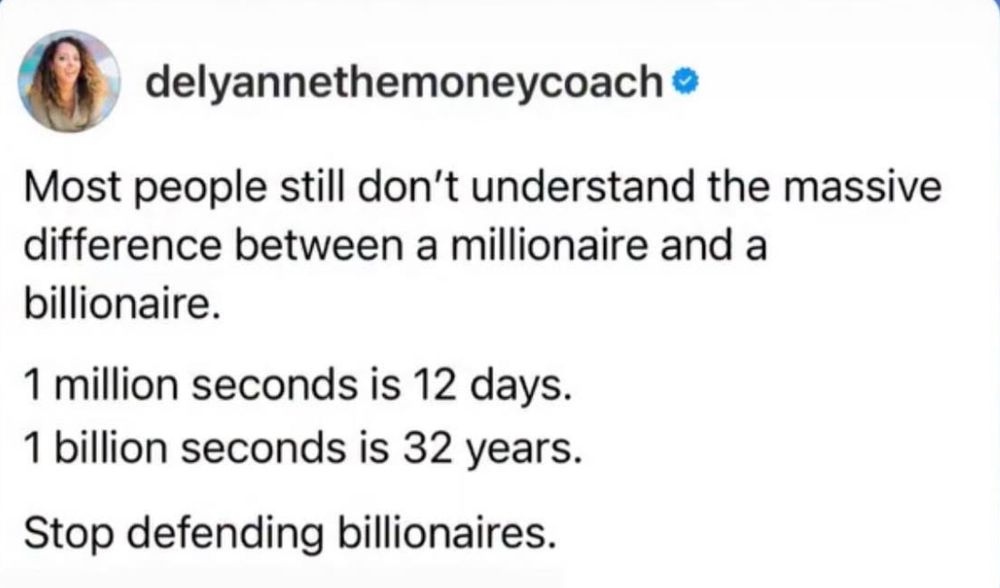Click the text '32 years.'
This screenshot has height=588, width=1000.
492,448
